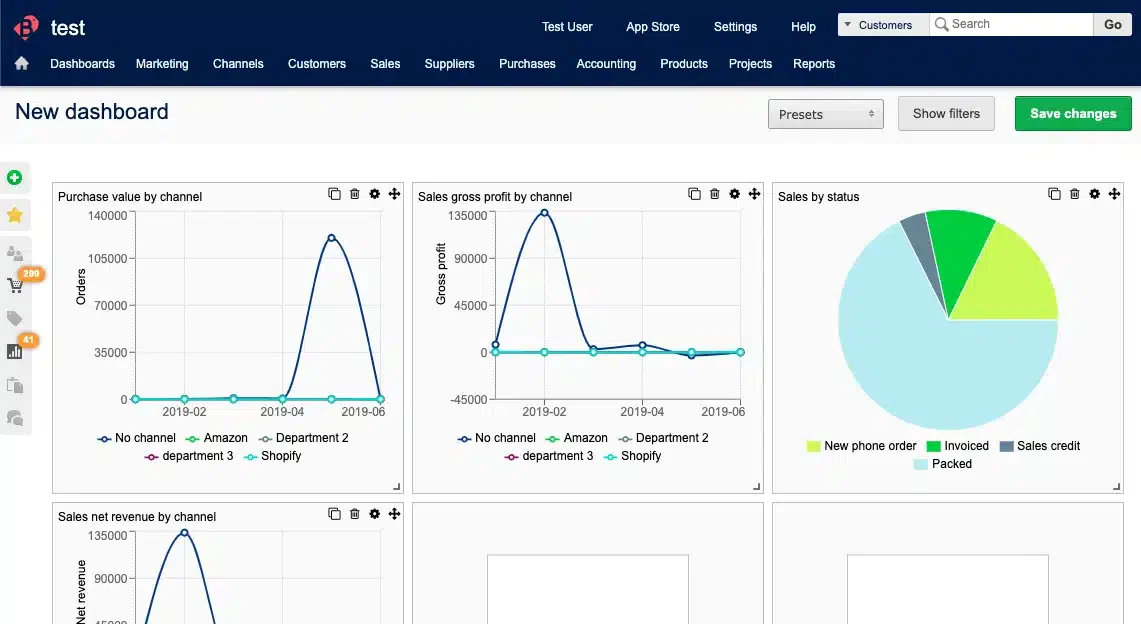This screenshot has height=624, width=1141.
Task: Click the Invoiced legend swatch
Action: point(934,447)
